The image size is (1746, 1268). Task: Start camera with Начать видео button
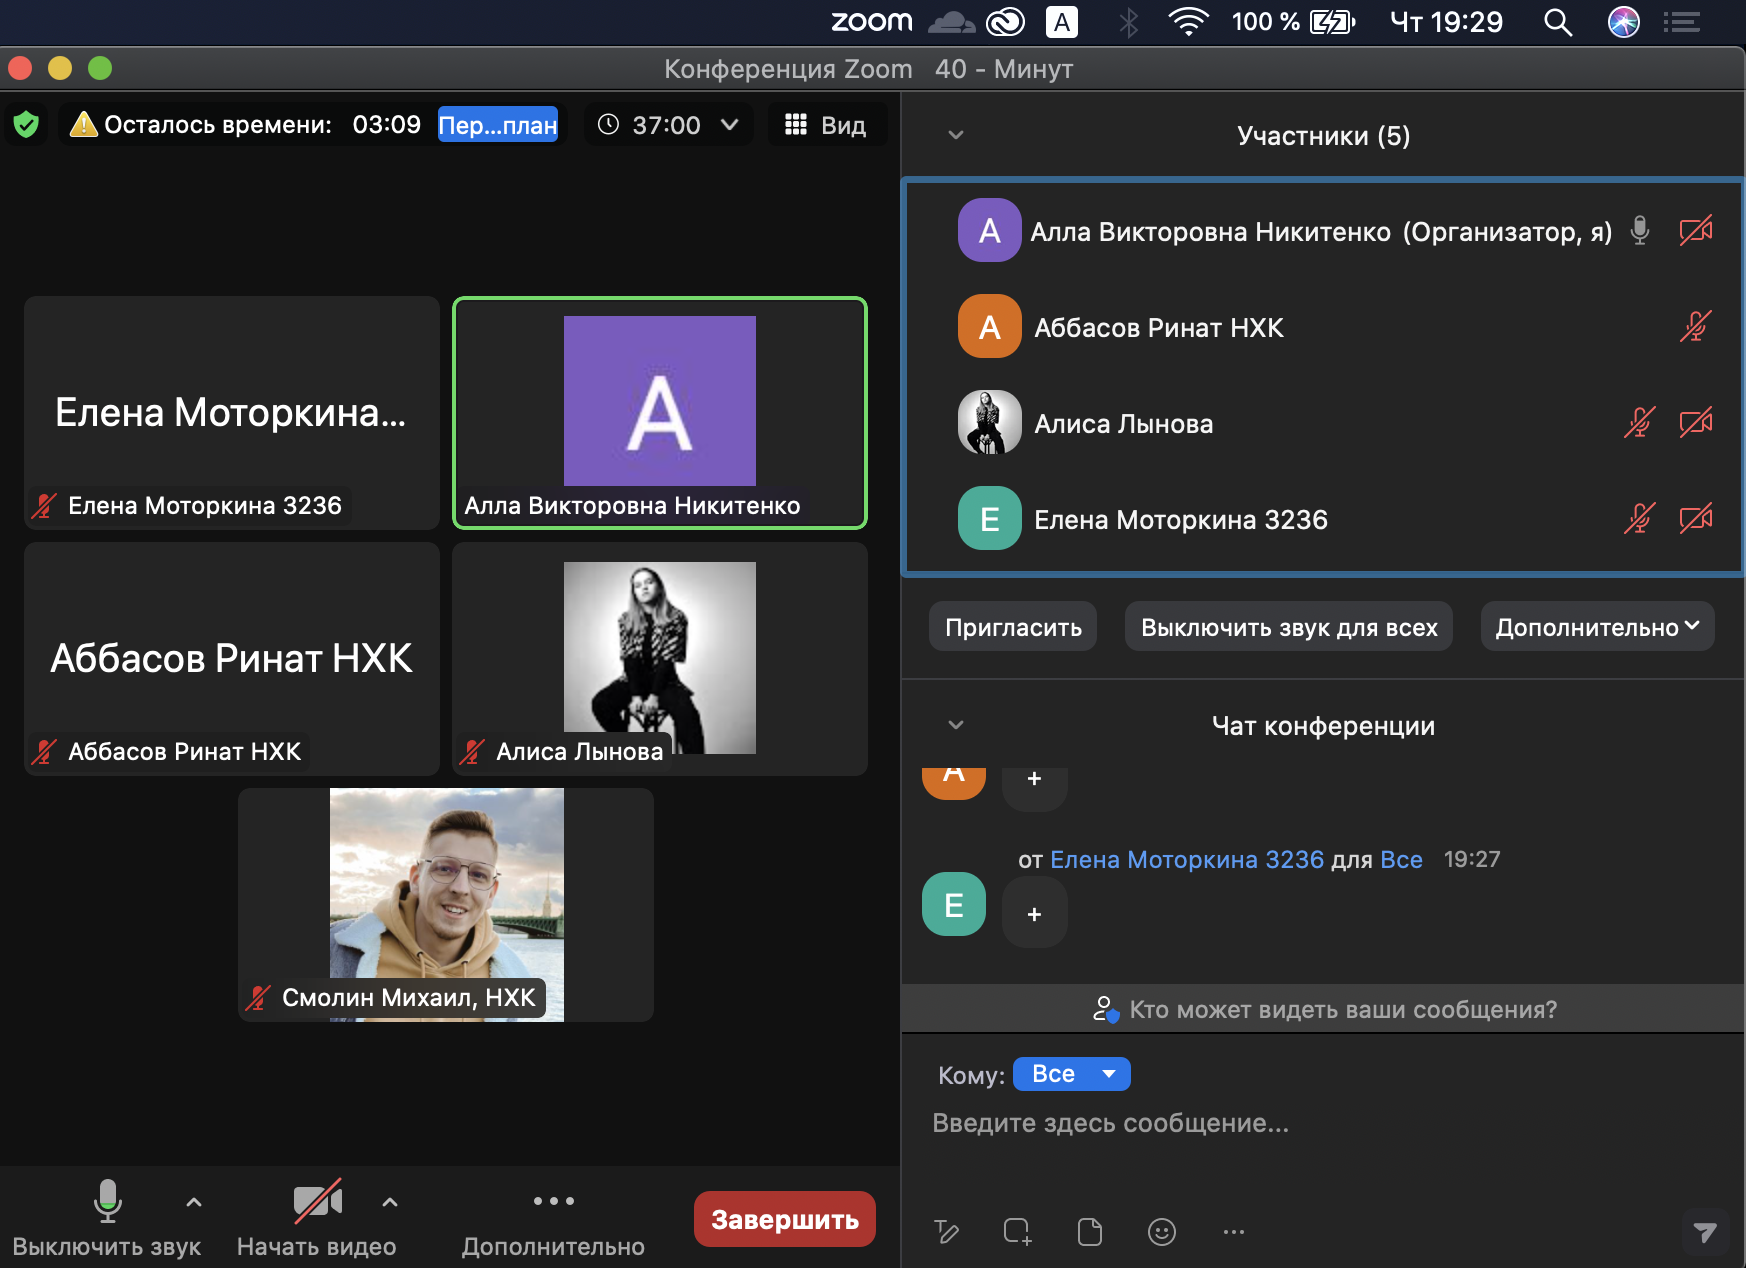(x=317, y=1217)
